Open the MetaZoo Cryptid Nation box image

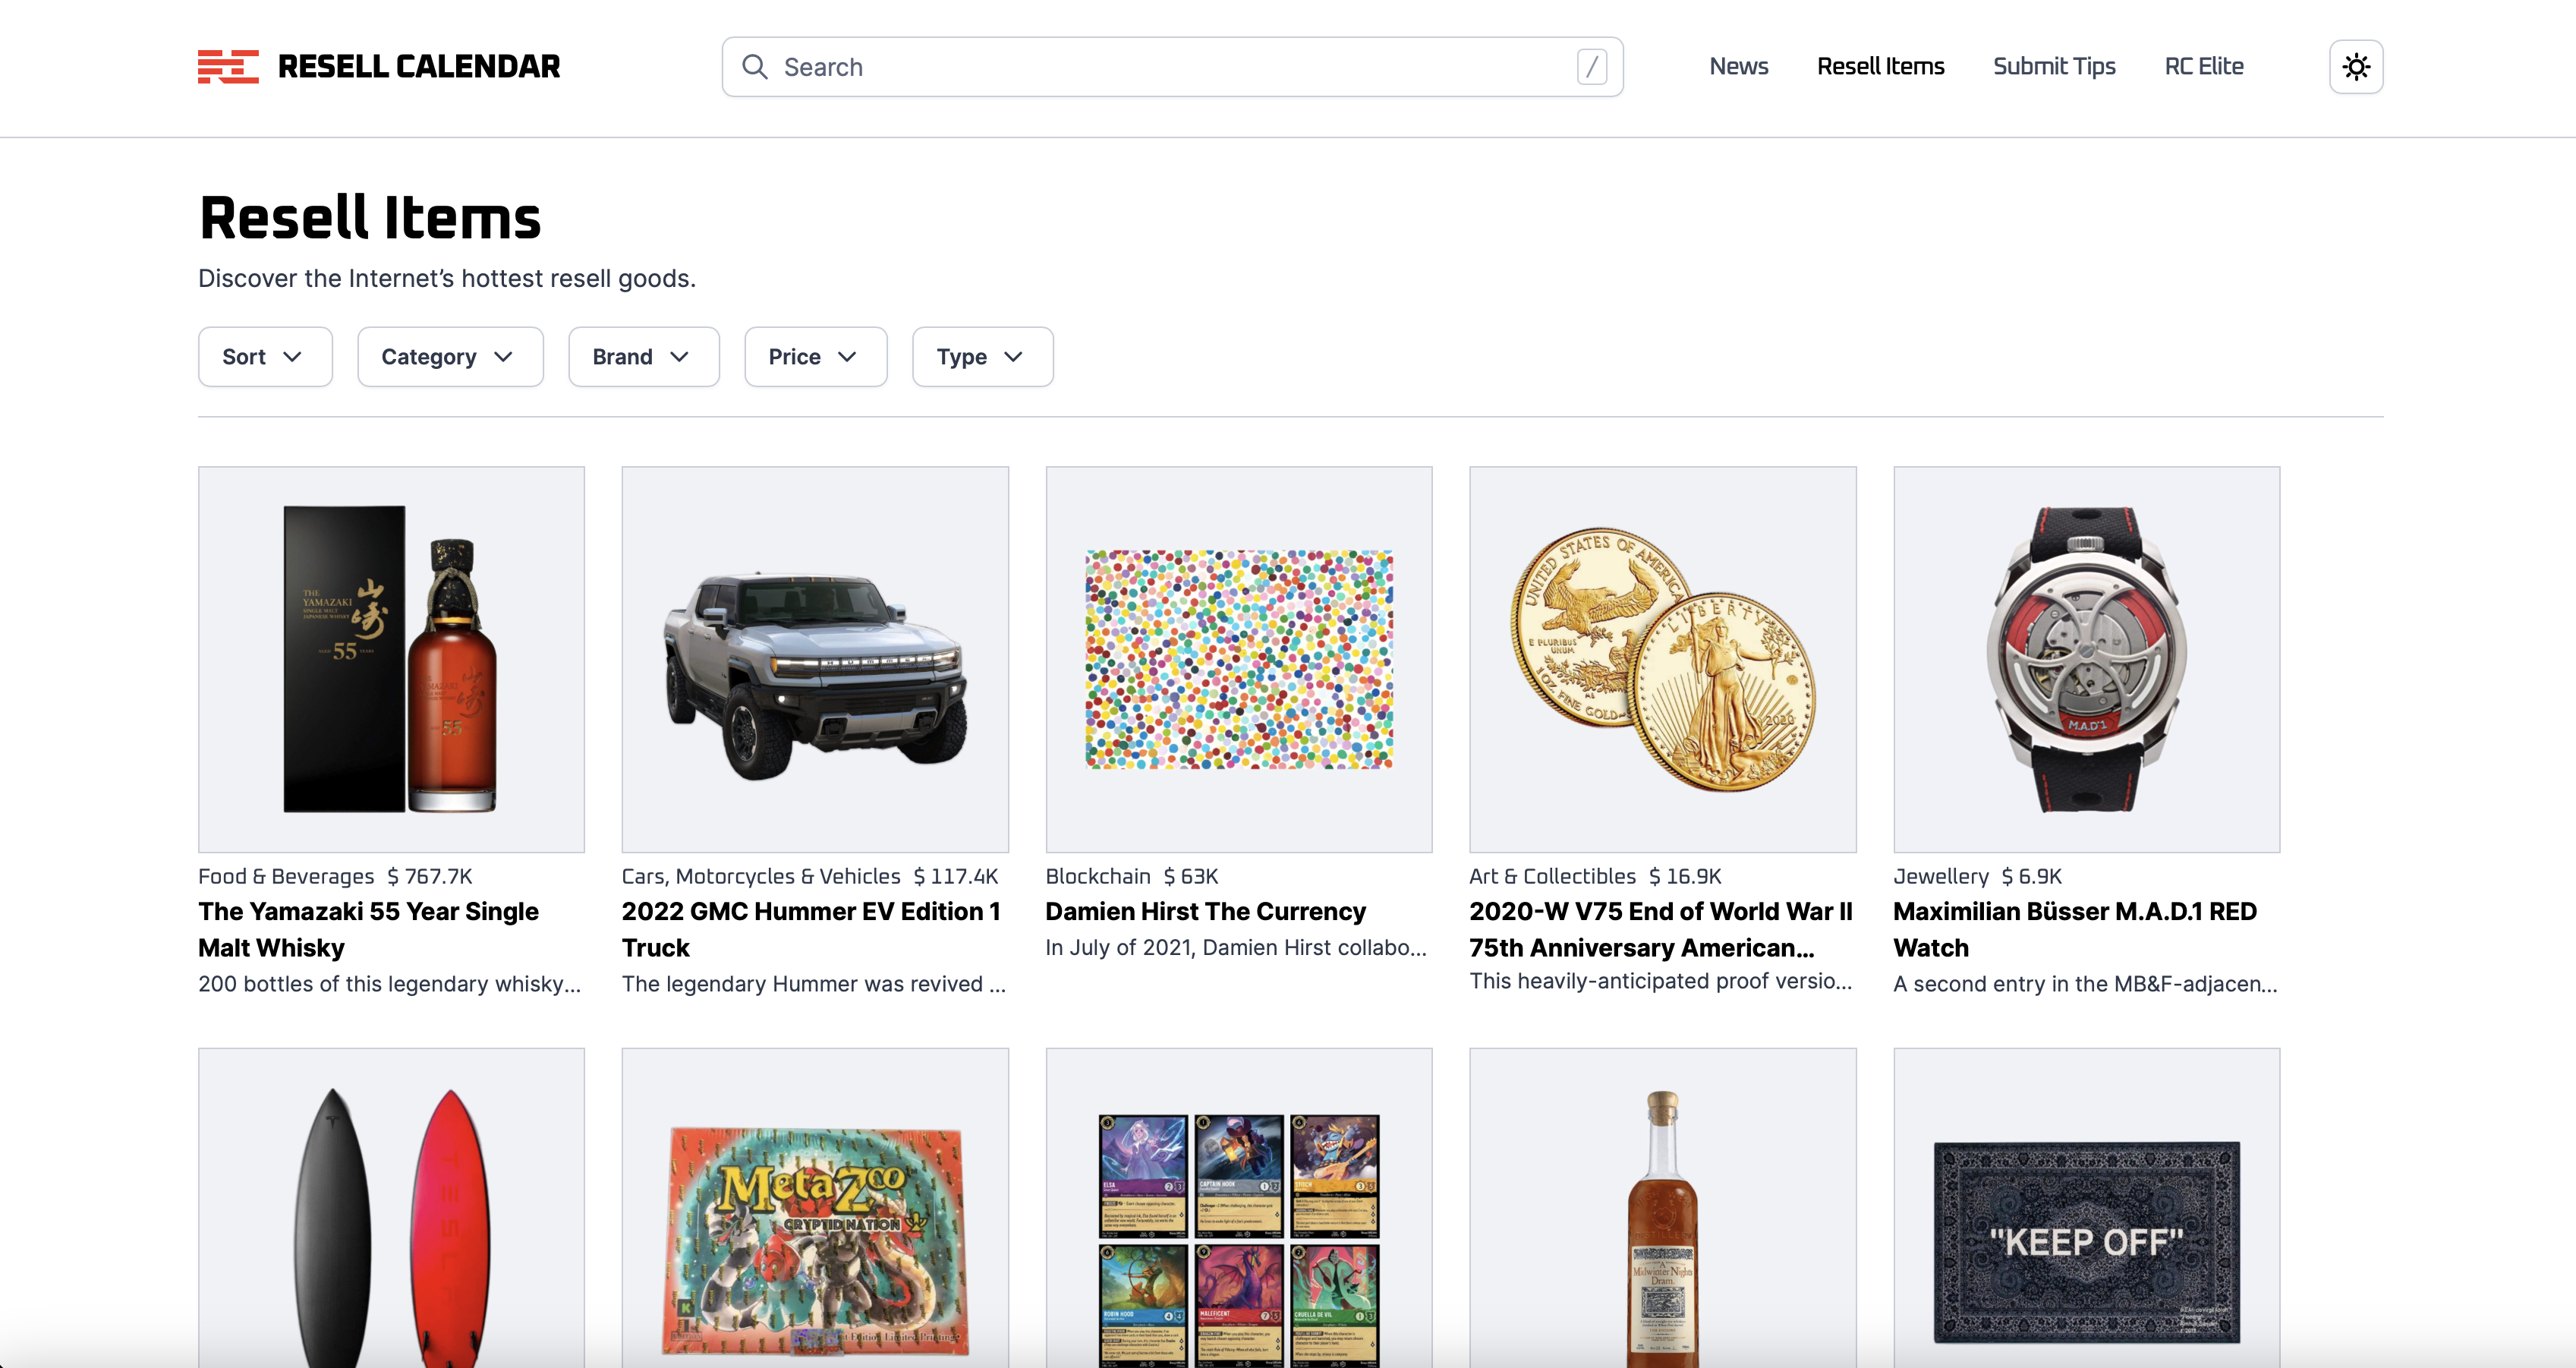(x=815, y=1208)
